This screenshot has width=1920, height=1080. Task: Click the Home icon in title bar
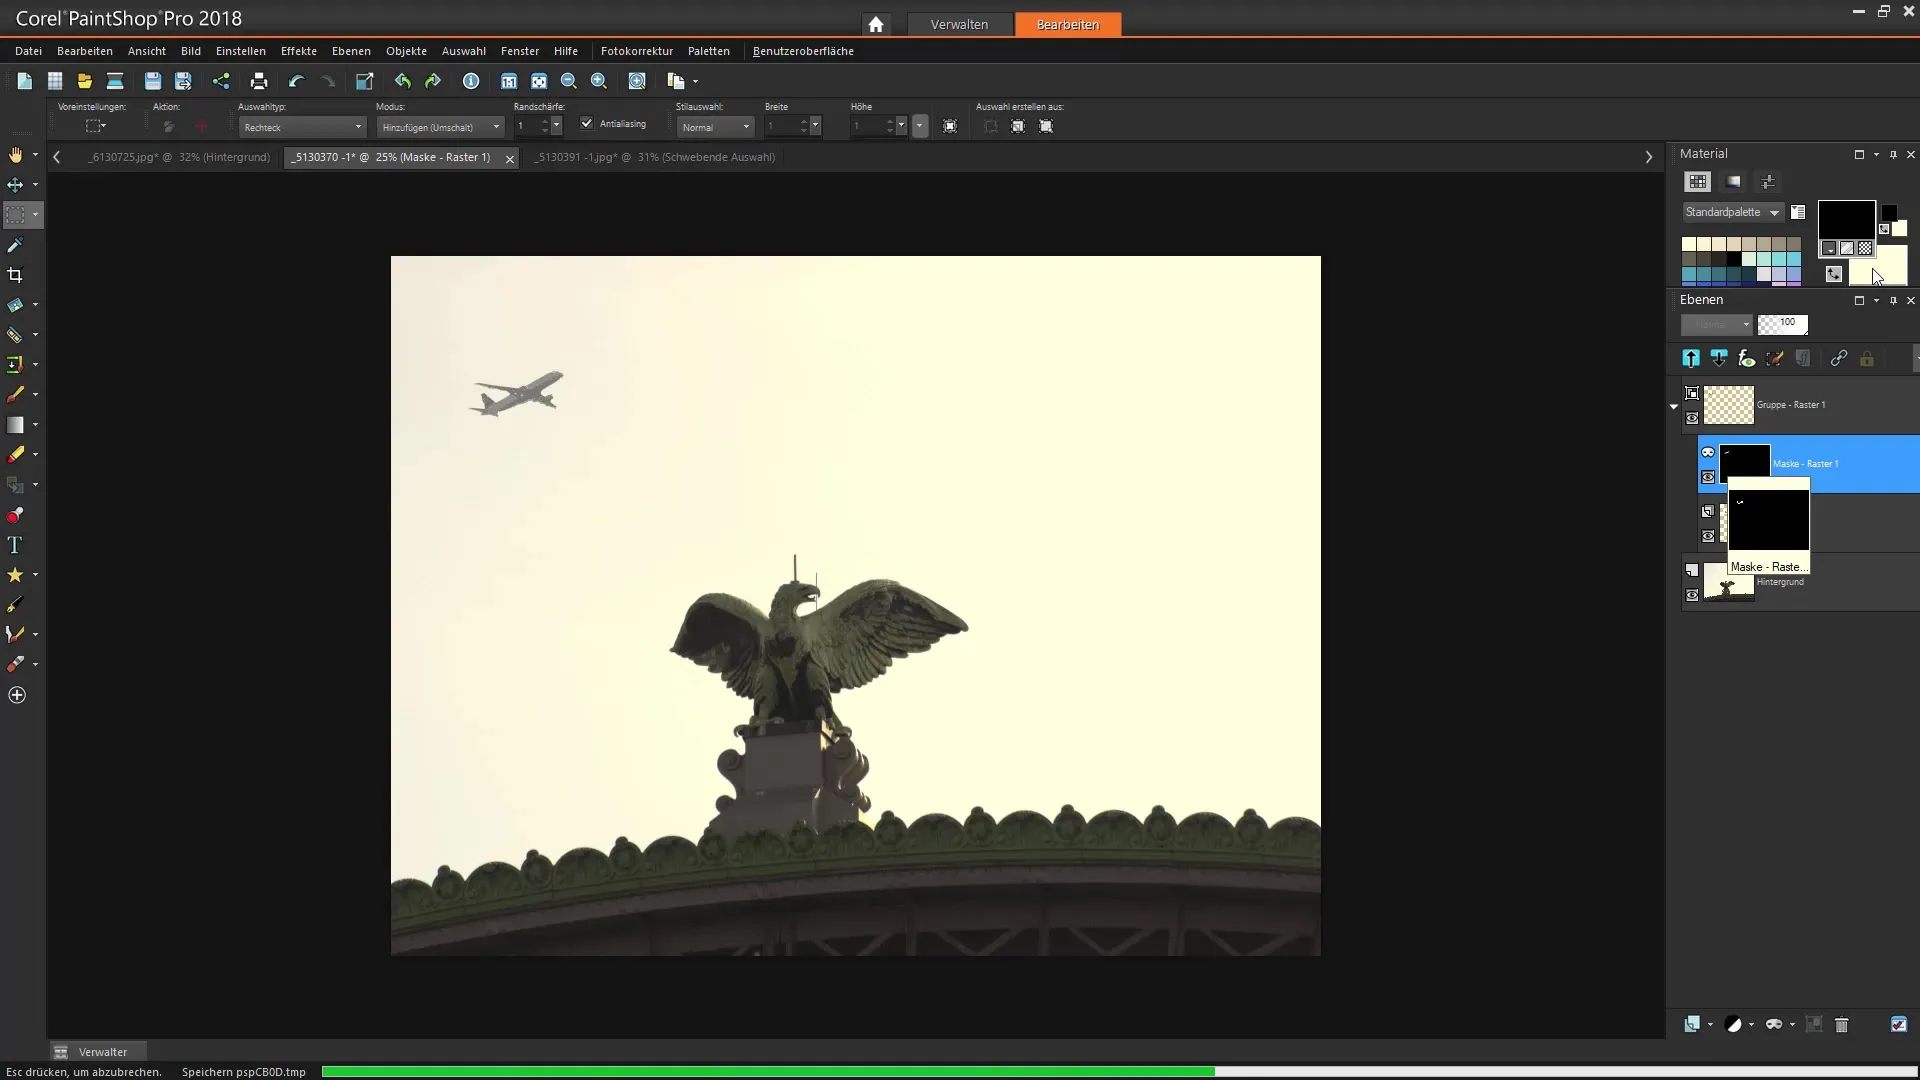[x=876, y=24]
